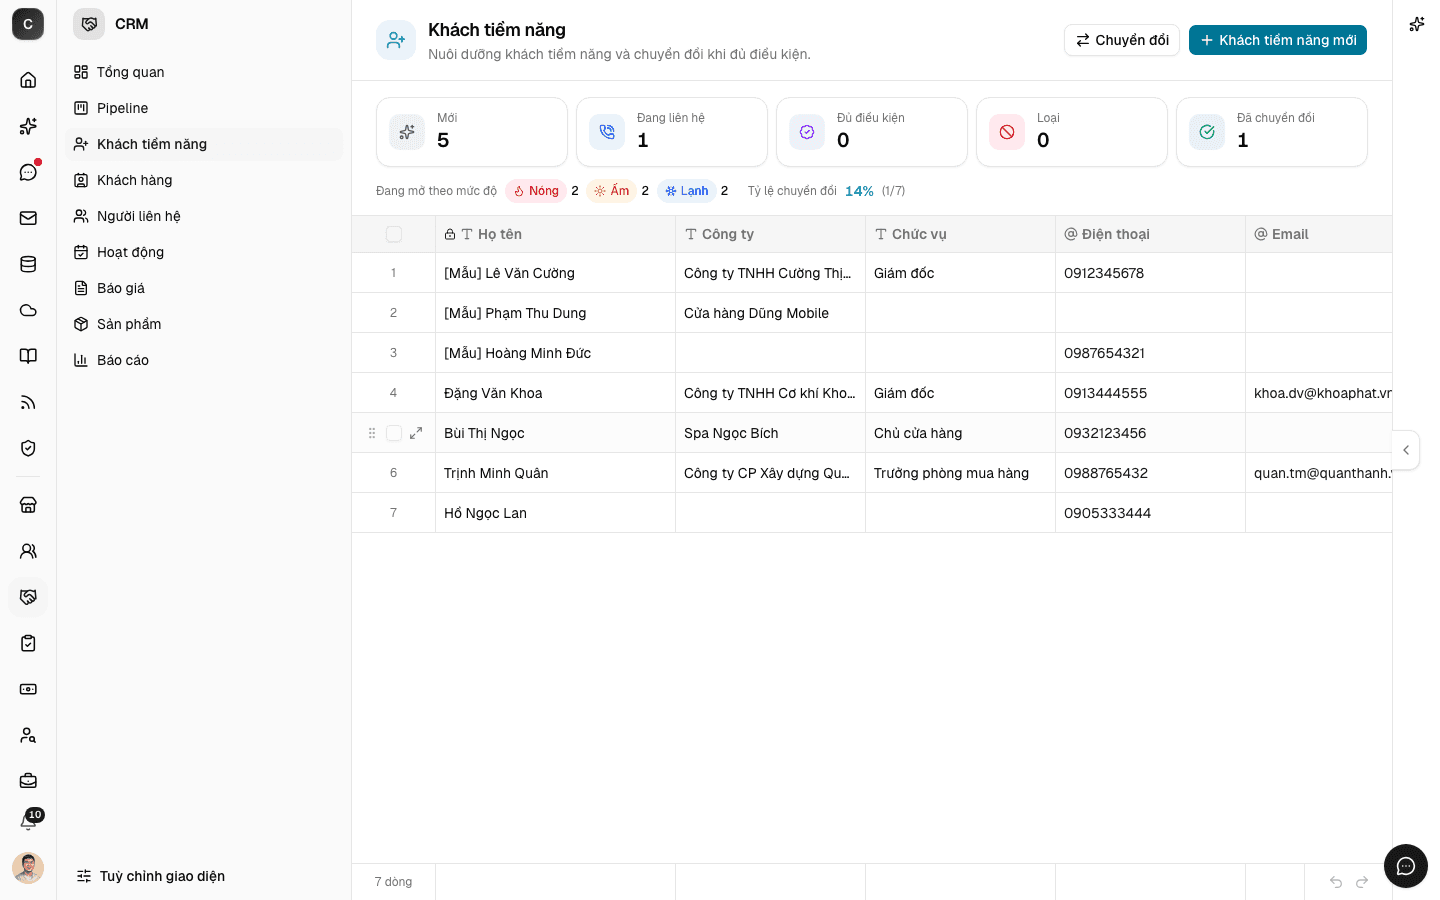Filter by the Lạnh temperature chip
The height and width of the screenshot is (900, 1440).
click(x=687, y=191)
